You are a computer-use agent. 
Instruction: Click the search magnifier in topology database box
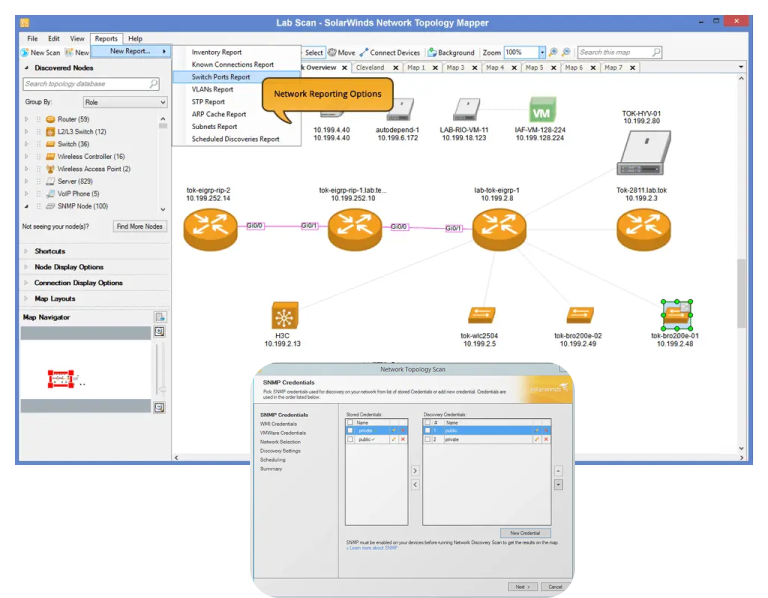tap(154, 84)
